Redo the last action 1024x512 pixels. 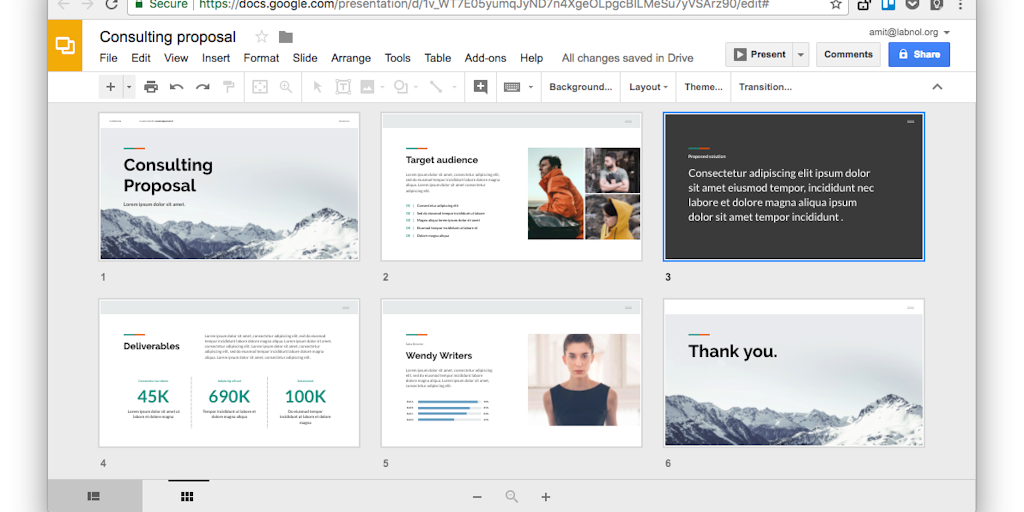coord(202,87)
